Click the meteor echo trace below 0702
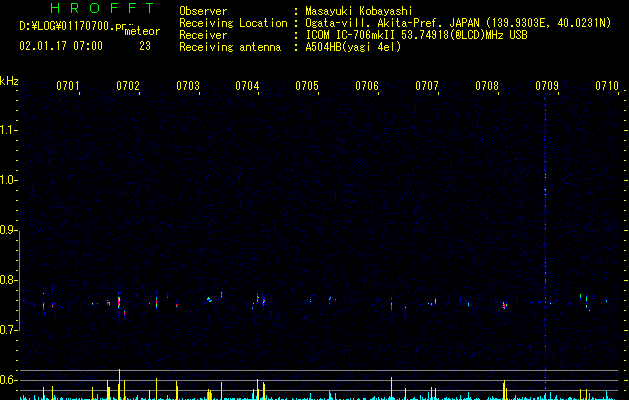The width and height of the screenshot is (629, 400). point(119,301)
